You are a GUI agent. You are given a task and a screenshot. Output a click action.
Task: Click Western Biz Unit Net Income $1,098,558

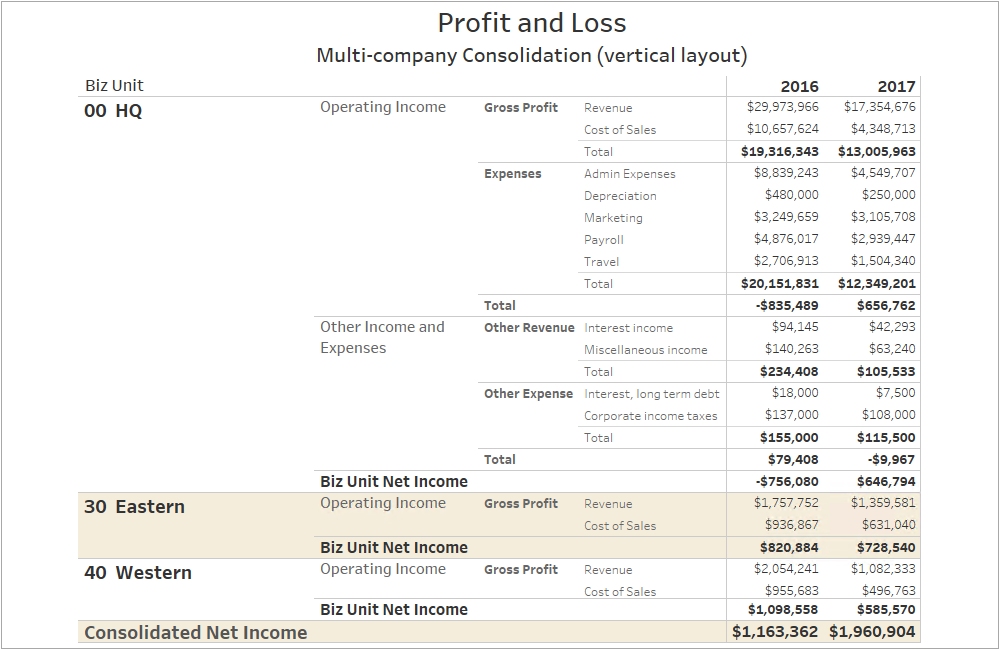pos(783,609)
